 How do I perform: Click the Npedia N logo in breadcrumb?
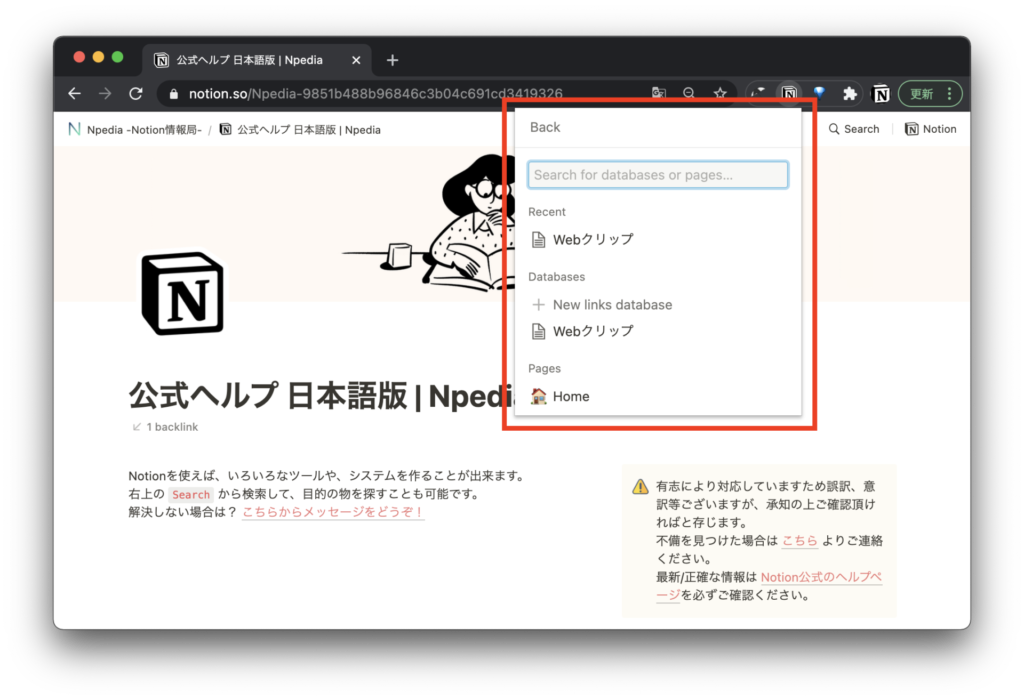[74, 129]
